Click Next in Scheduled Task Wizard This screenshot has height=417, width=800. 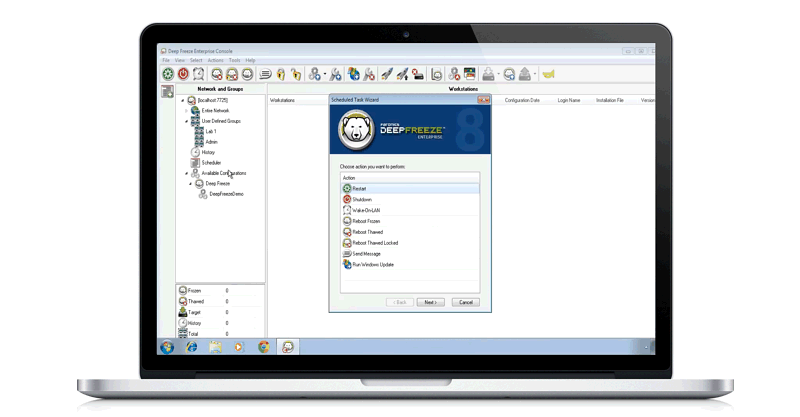(x=430, y=302)
